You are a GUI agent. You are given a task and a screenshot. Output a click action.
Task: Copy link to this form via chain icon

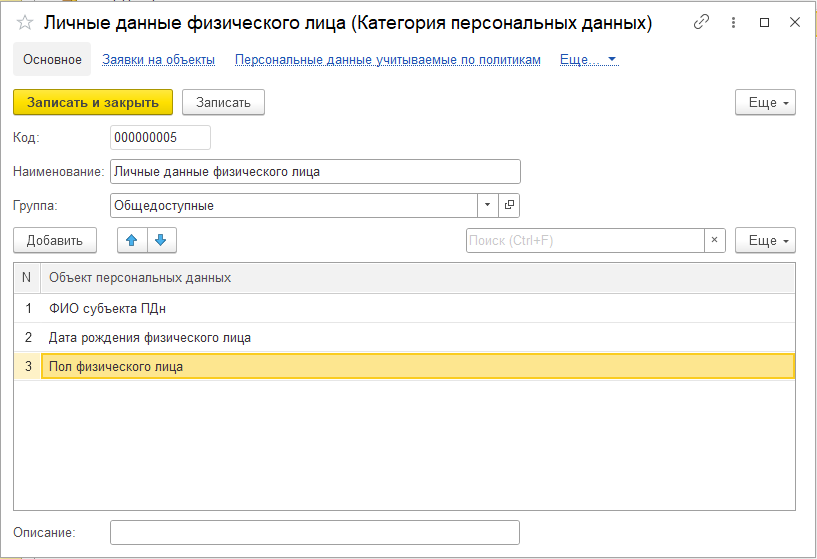pos(702,22)
